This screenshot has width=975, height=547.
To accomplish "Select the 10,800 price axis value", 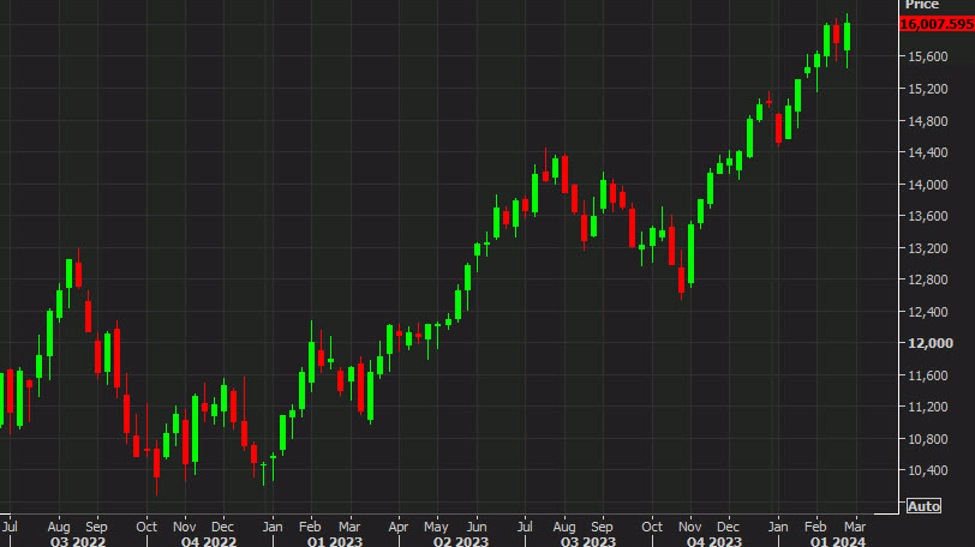I will pos(928,439).
